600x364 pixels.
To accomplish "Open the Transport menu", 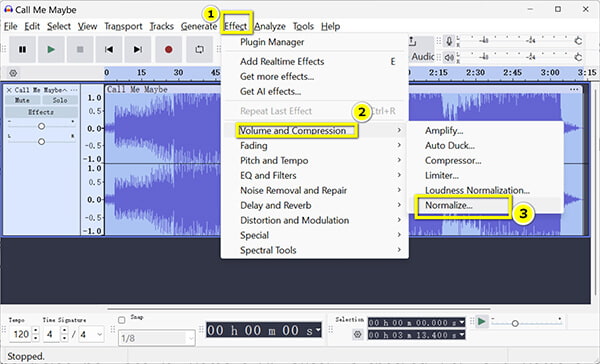I will pyautogui.click(x=123, y=26).
